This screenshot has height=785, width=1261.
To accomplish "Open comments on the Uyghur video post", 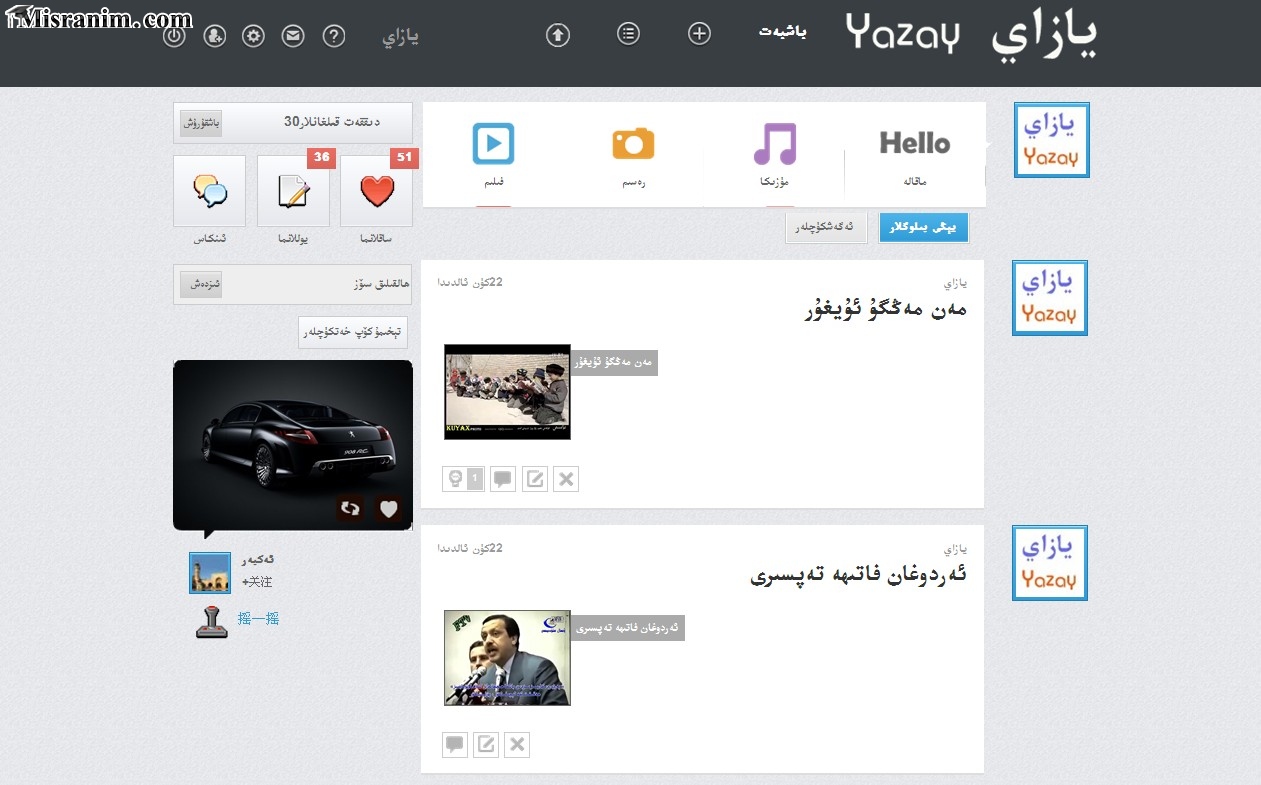I will tap(504, 479).
